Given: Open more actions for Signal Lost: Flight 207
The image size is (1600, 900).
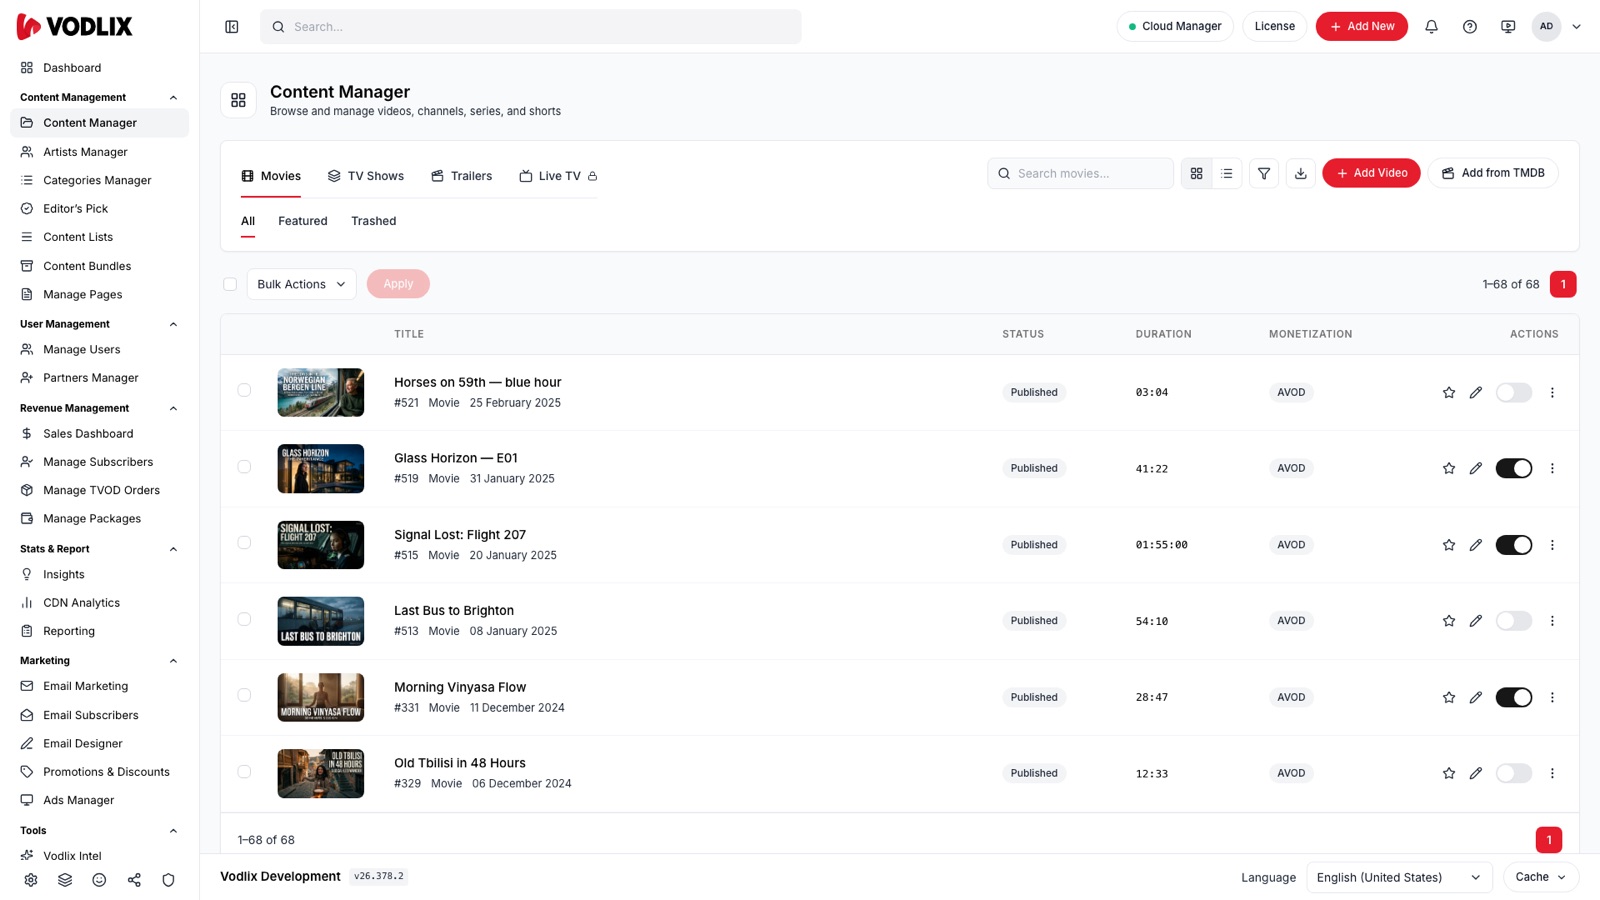Looking at the screenshot, I should pos(1552,545).
